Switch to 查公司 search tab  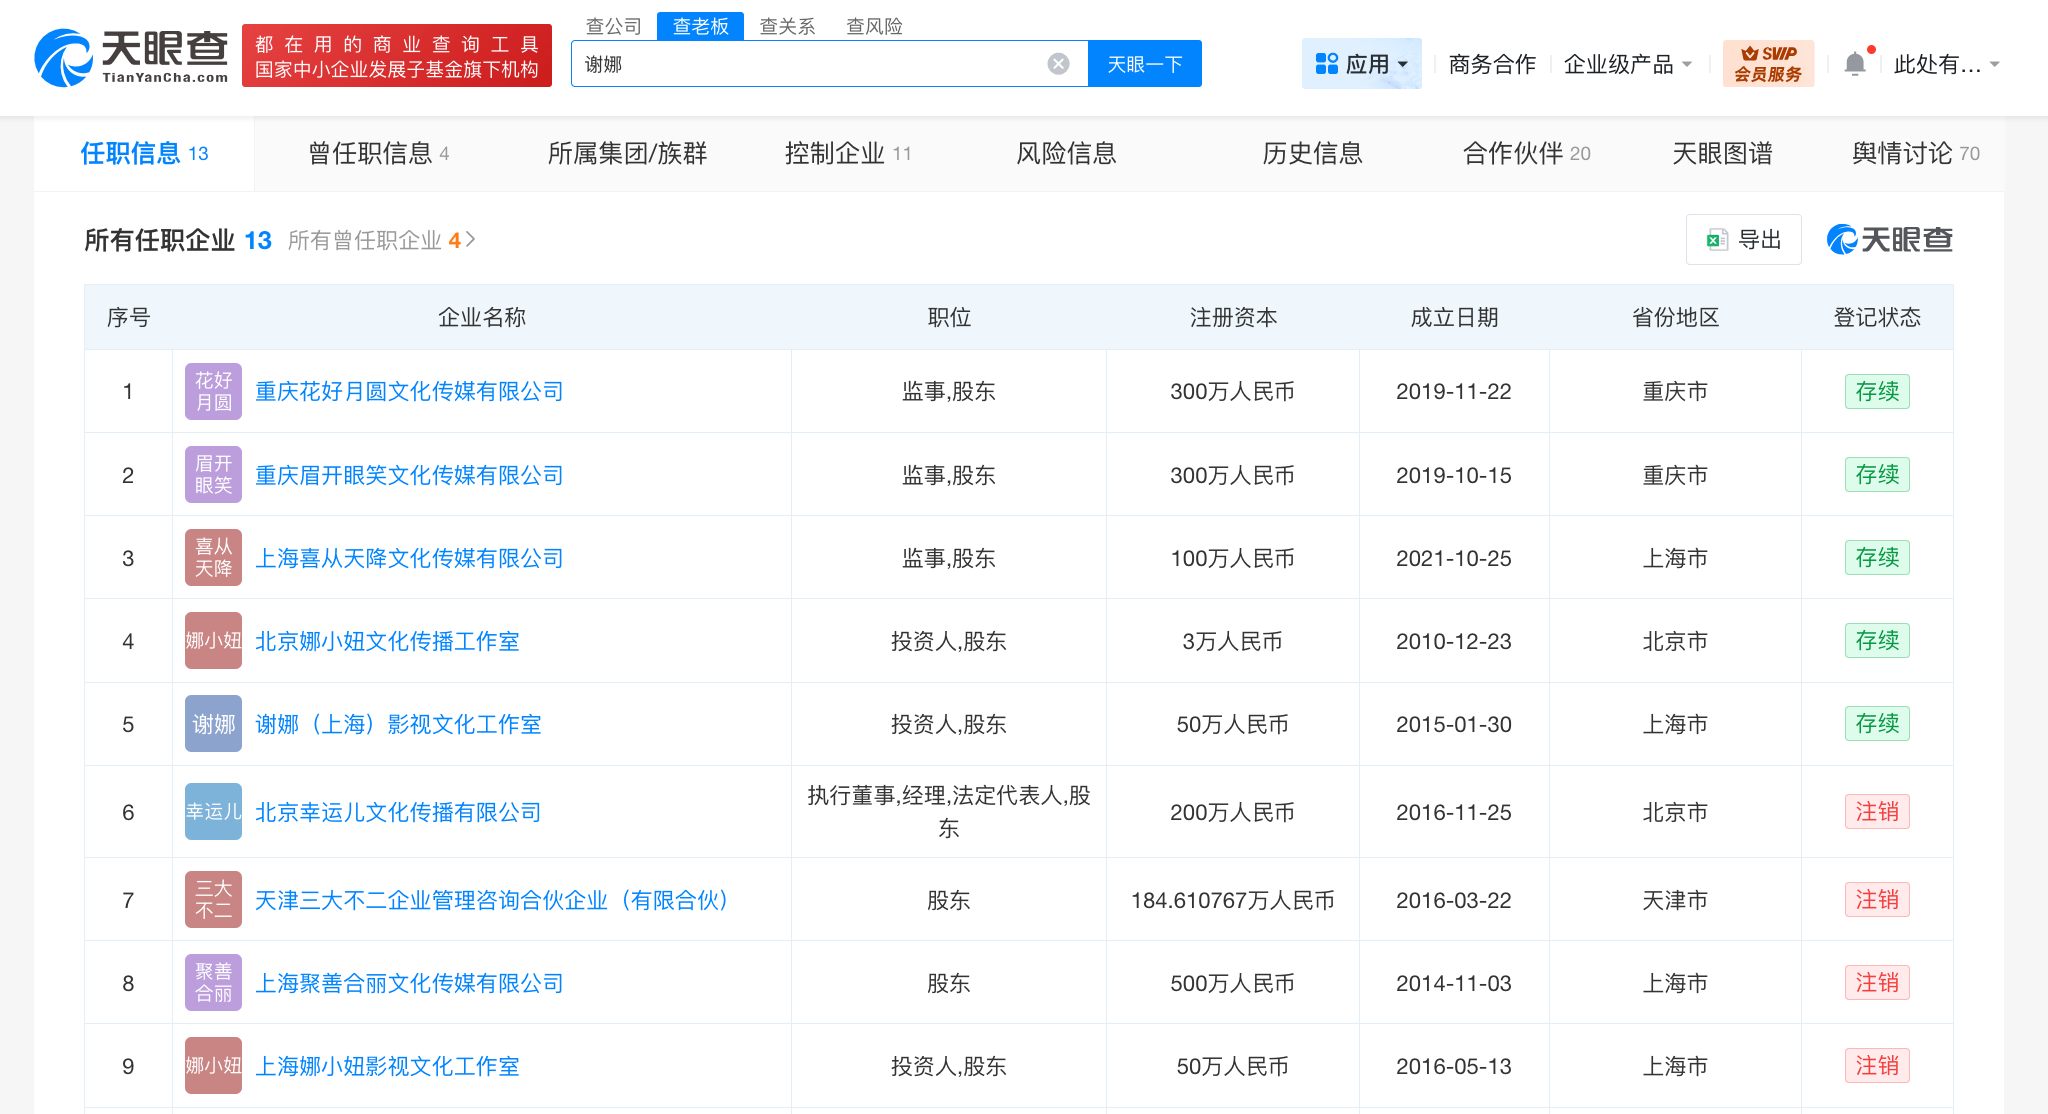pyautogui.click(x=613, y=26)
